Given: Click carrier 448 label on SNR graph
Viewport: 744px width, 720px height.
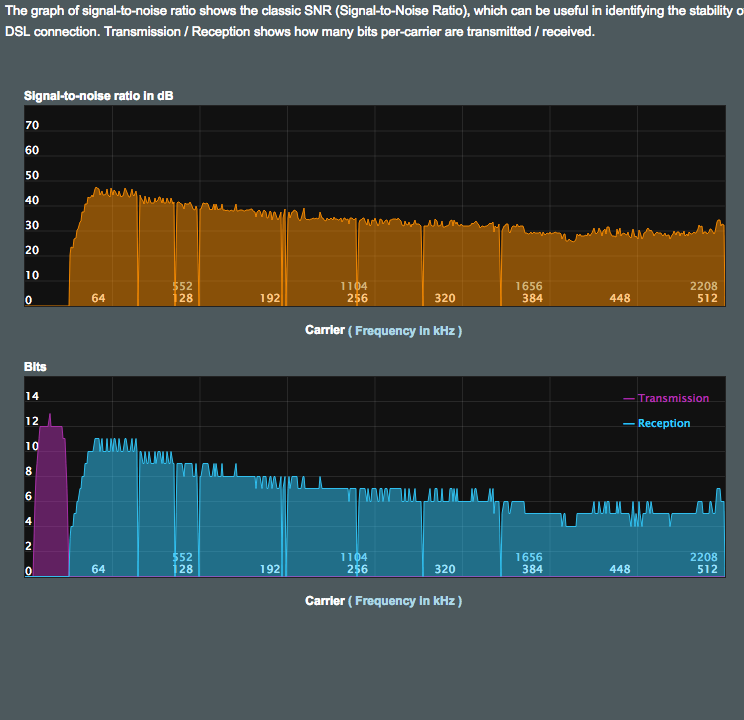Looking at the screenshot, I should click(x=620, y=298).
